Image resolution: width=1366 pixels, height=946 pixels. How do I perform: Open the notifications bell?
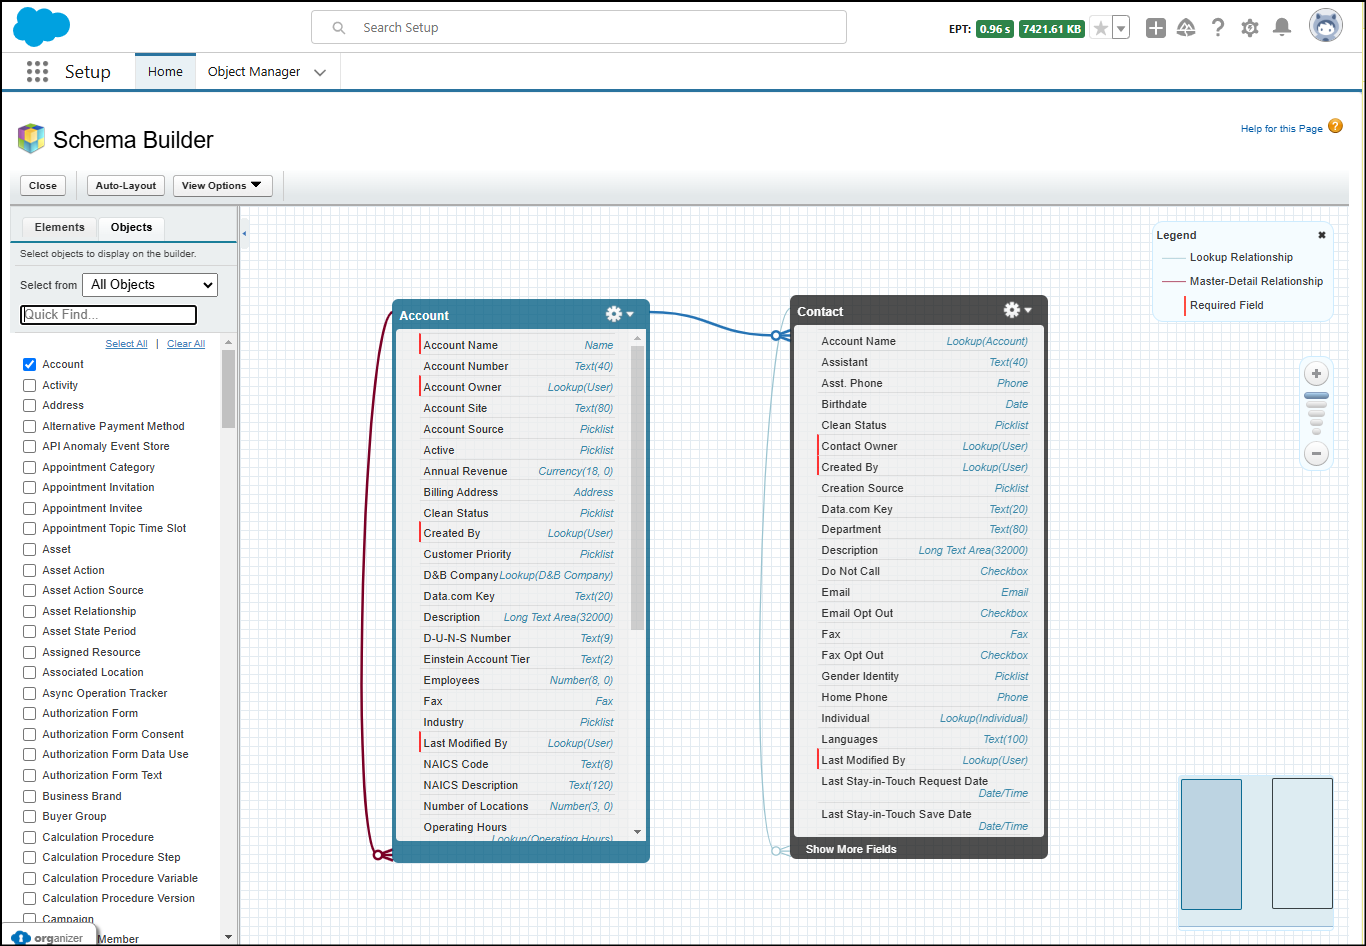[x=1282, y=28]
